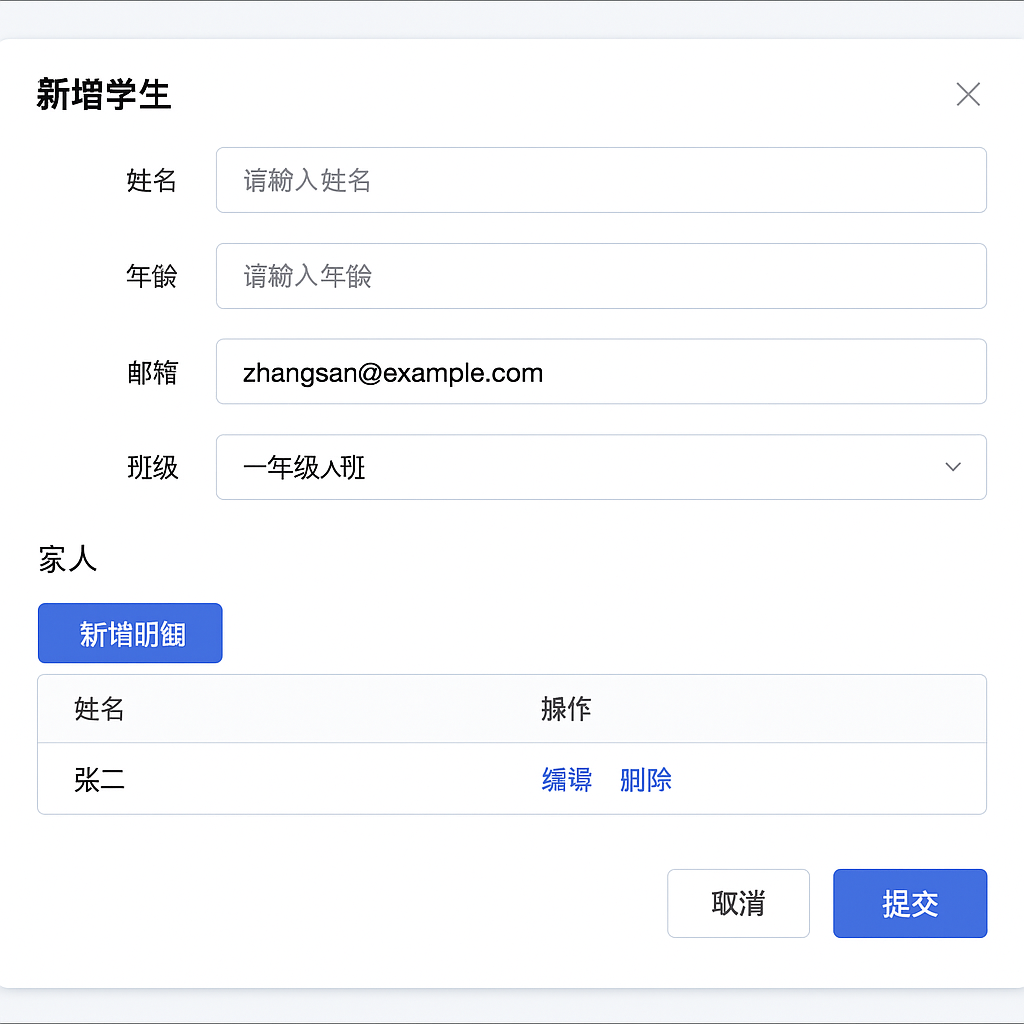Click the 姓名 input field

click(600, 180)
